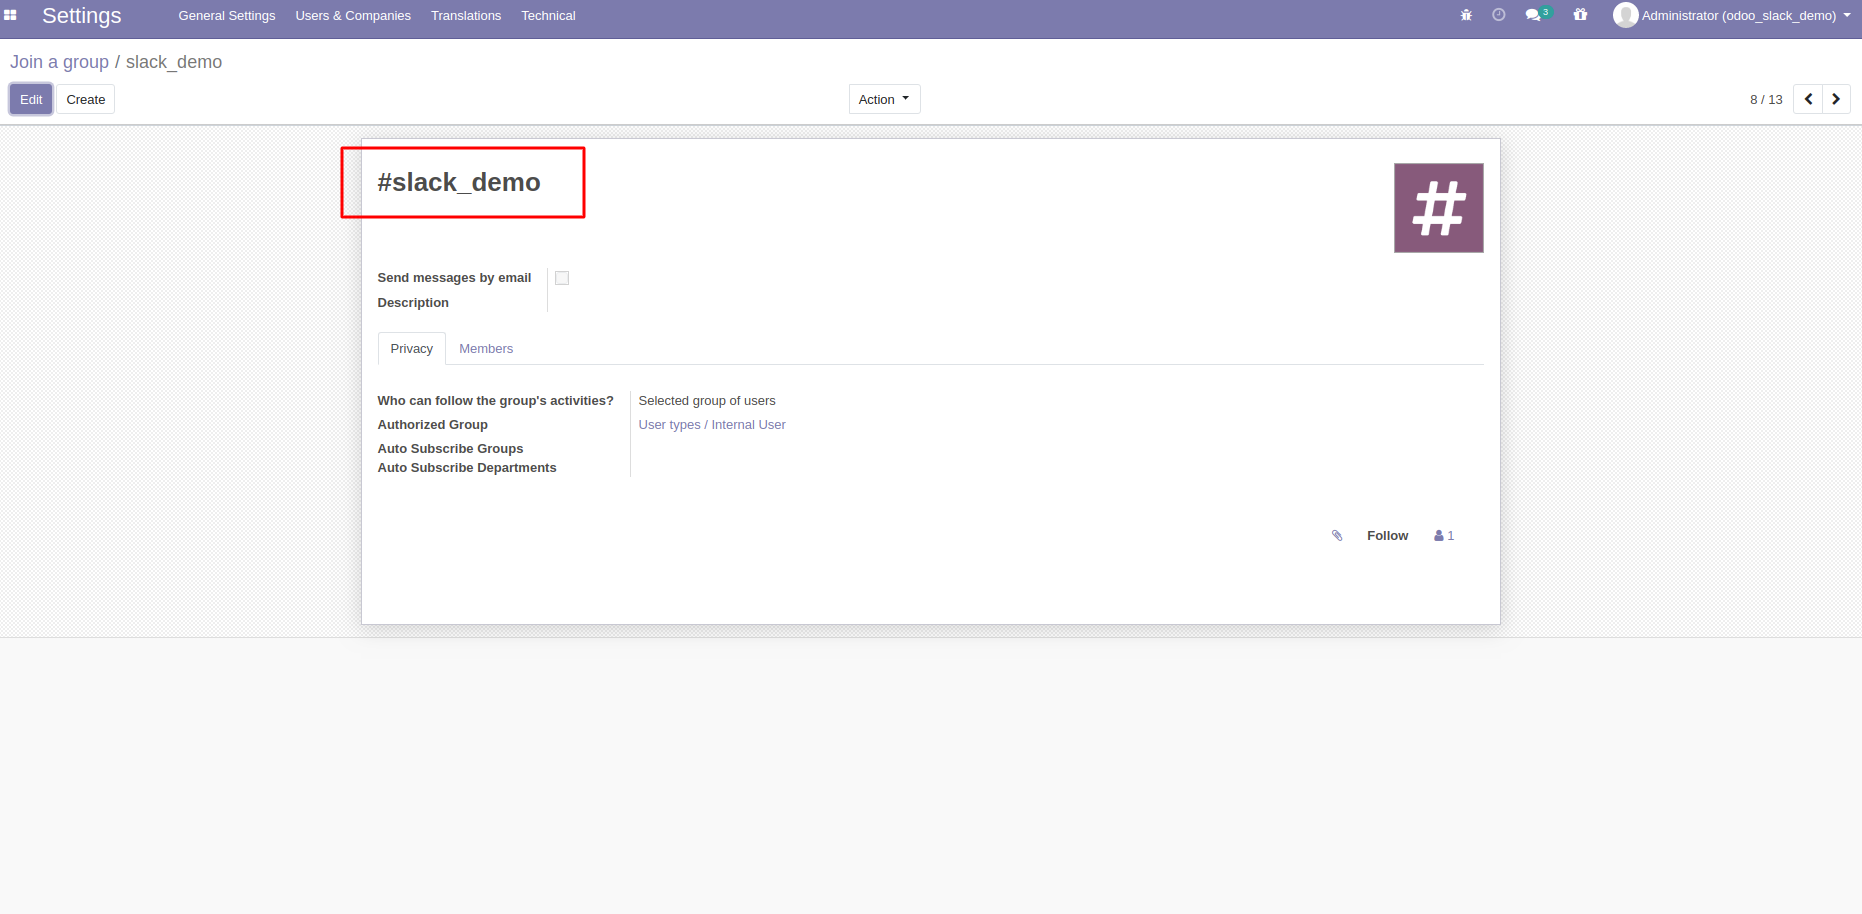Switch to the Members tab
Image resolution: width=1862 pixels, height=914 pixels.
[486, 349]
